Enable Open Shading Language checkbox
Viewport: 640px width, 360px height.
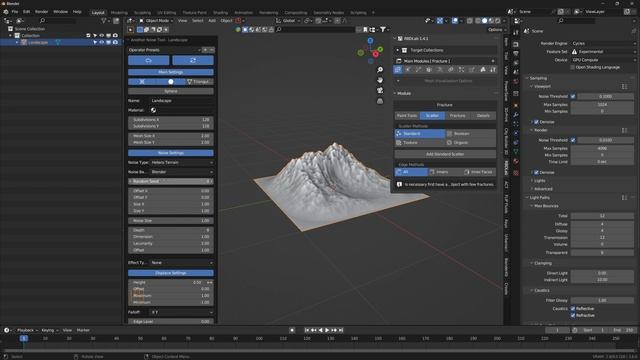tap(572, 67)
